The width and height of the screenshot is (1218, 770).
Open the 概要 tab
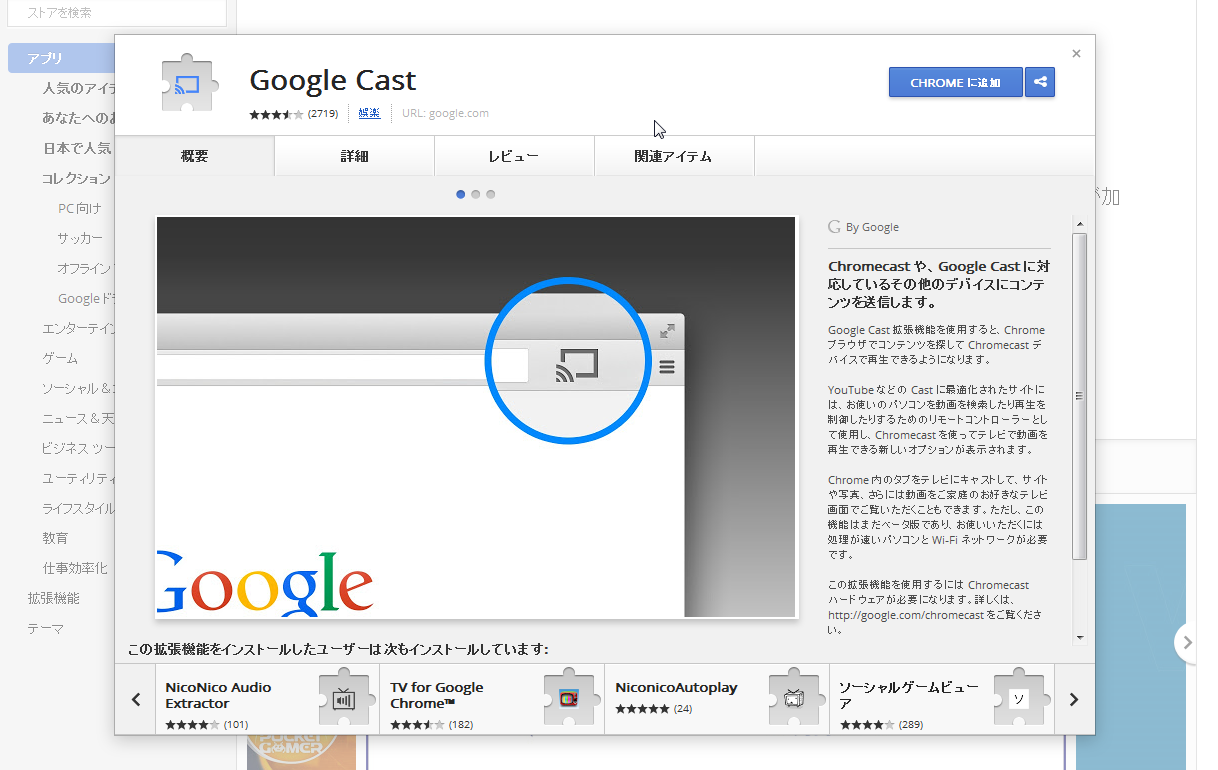[x=195, y=156]
